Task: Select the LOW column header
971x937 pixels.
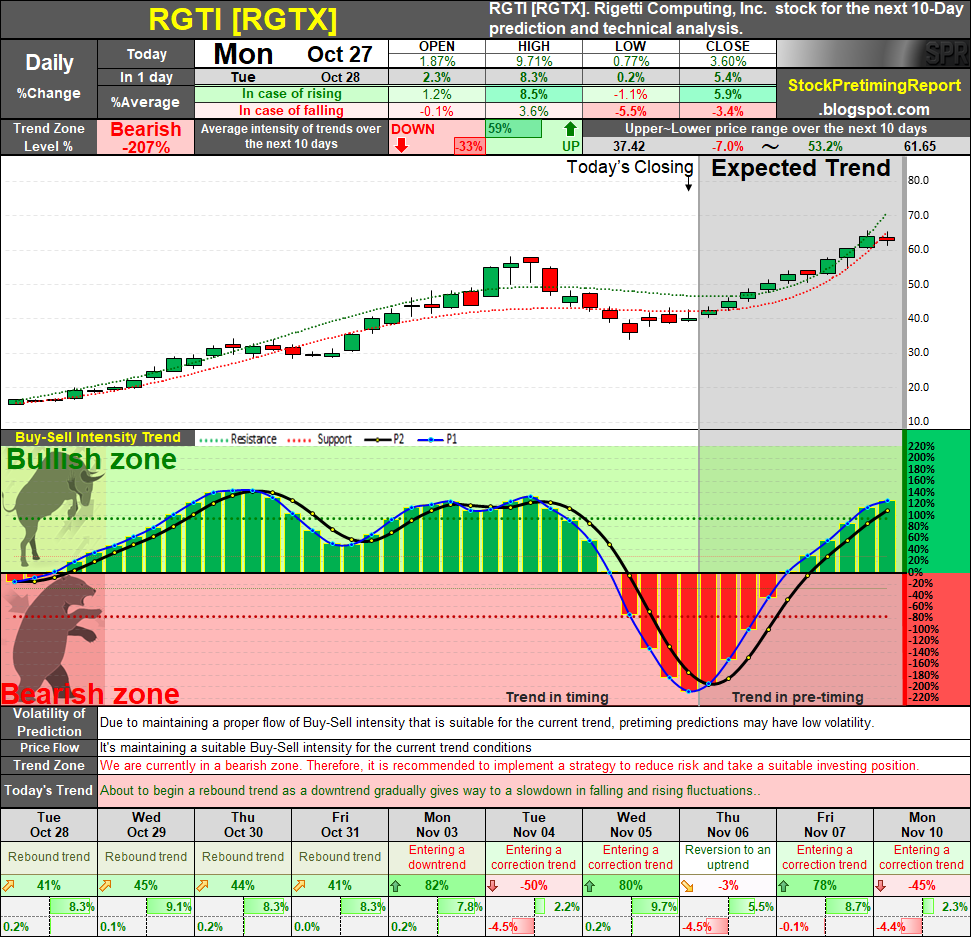Action: pos(630,46)
